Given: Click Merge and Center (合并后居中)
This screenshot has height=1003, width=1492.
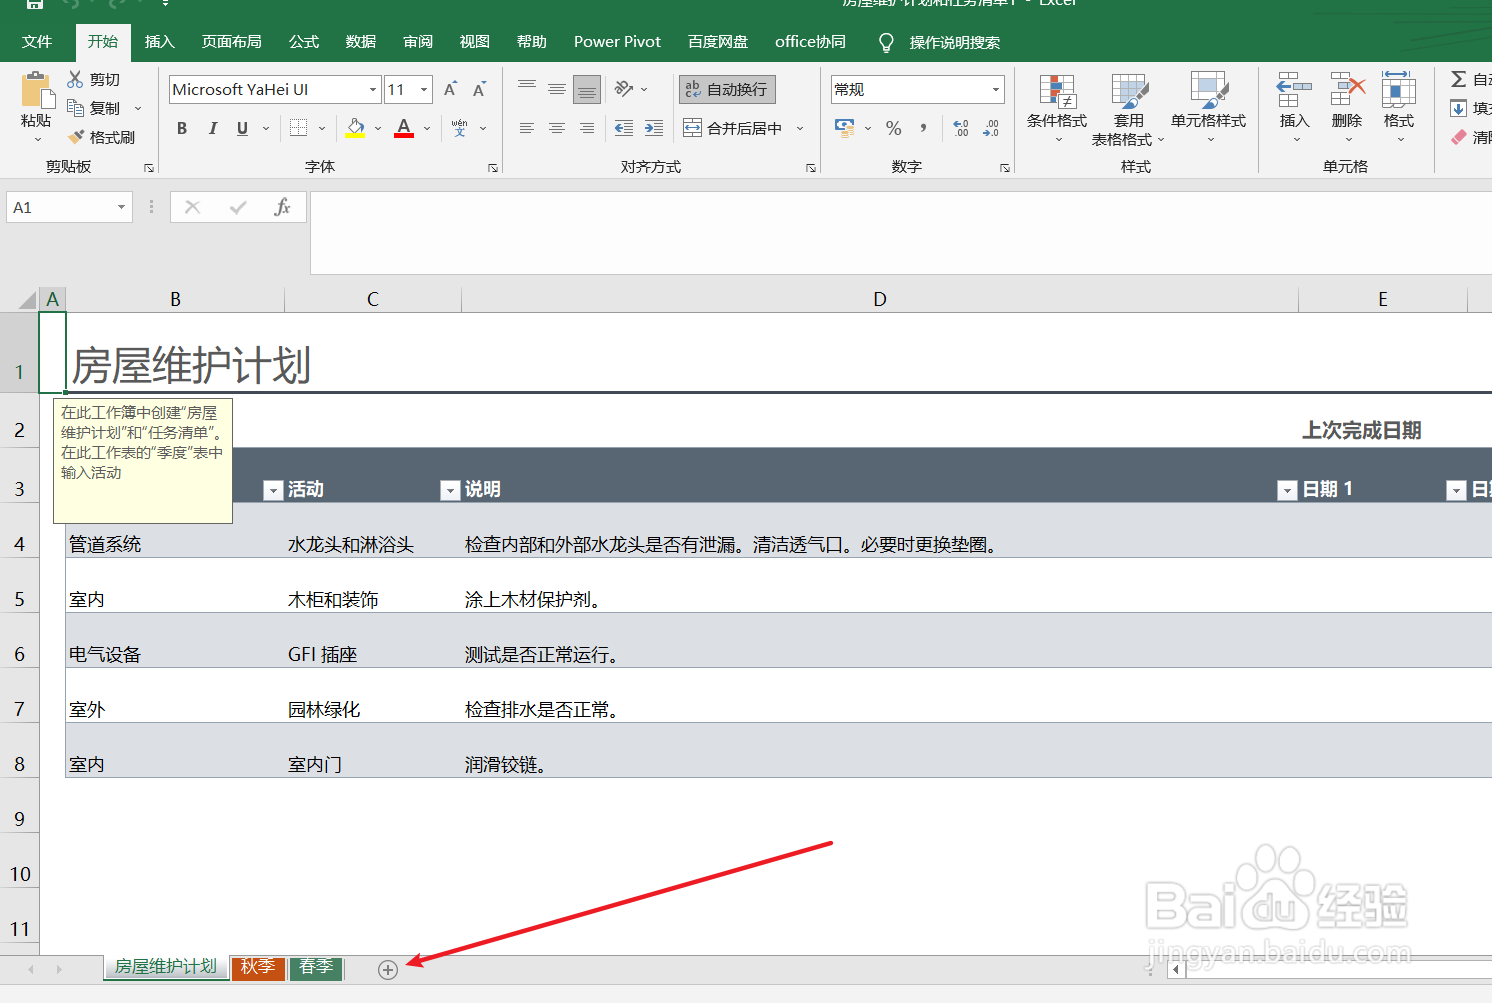Looking at the screenshot, I should (x=733, y=128).
